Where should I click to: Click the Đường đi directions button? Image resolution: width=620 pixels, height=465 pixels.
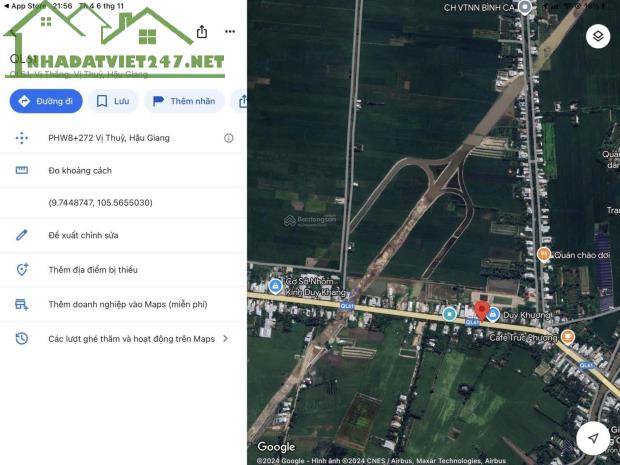[x=46, y=101]
